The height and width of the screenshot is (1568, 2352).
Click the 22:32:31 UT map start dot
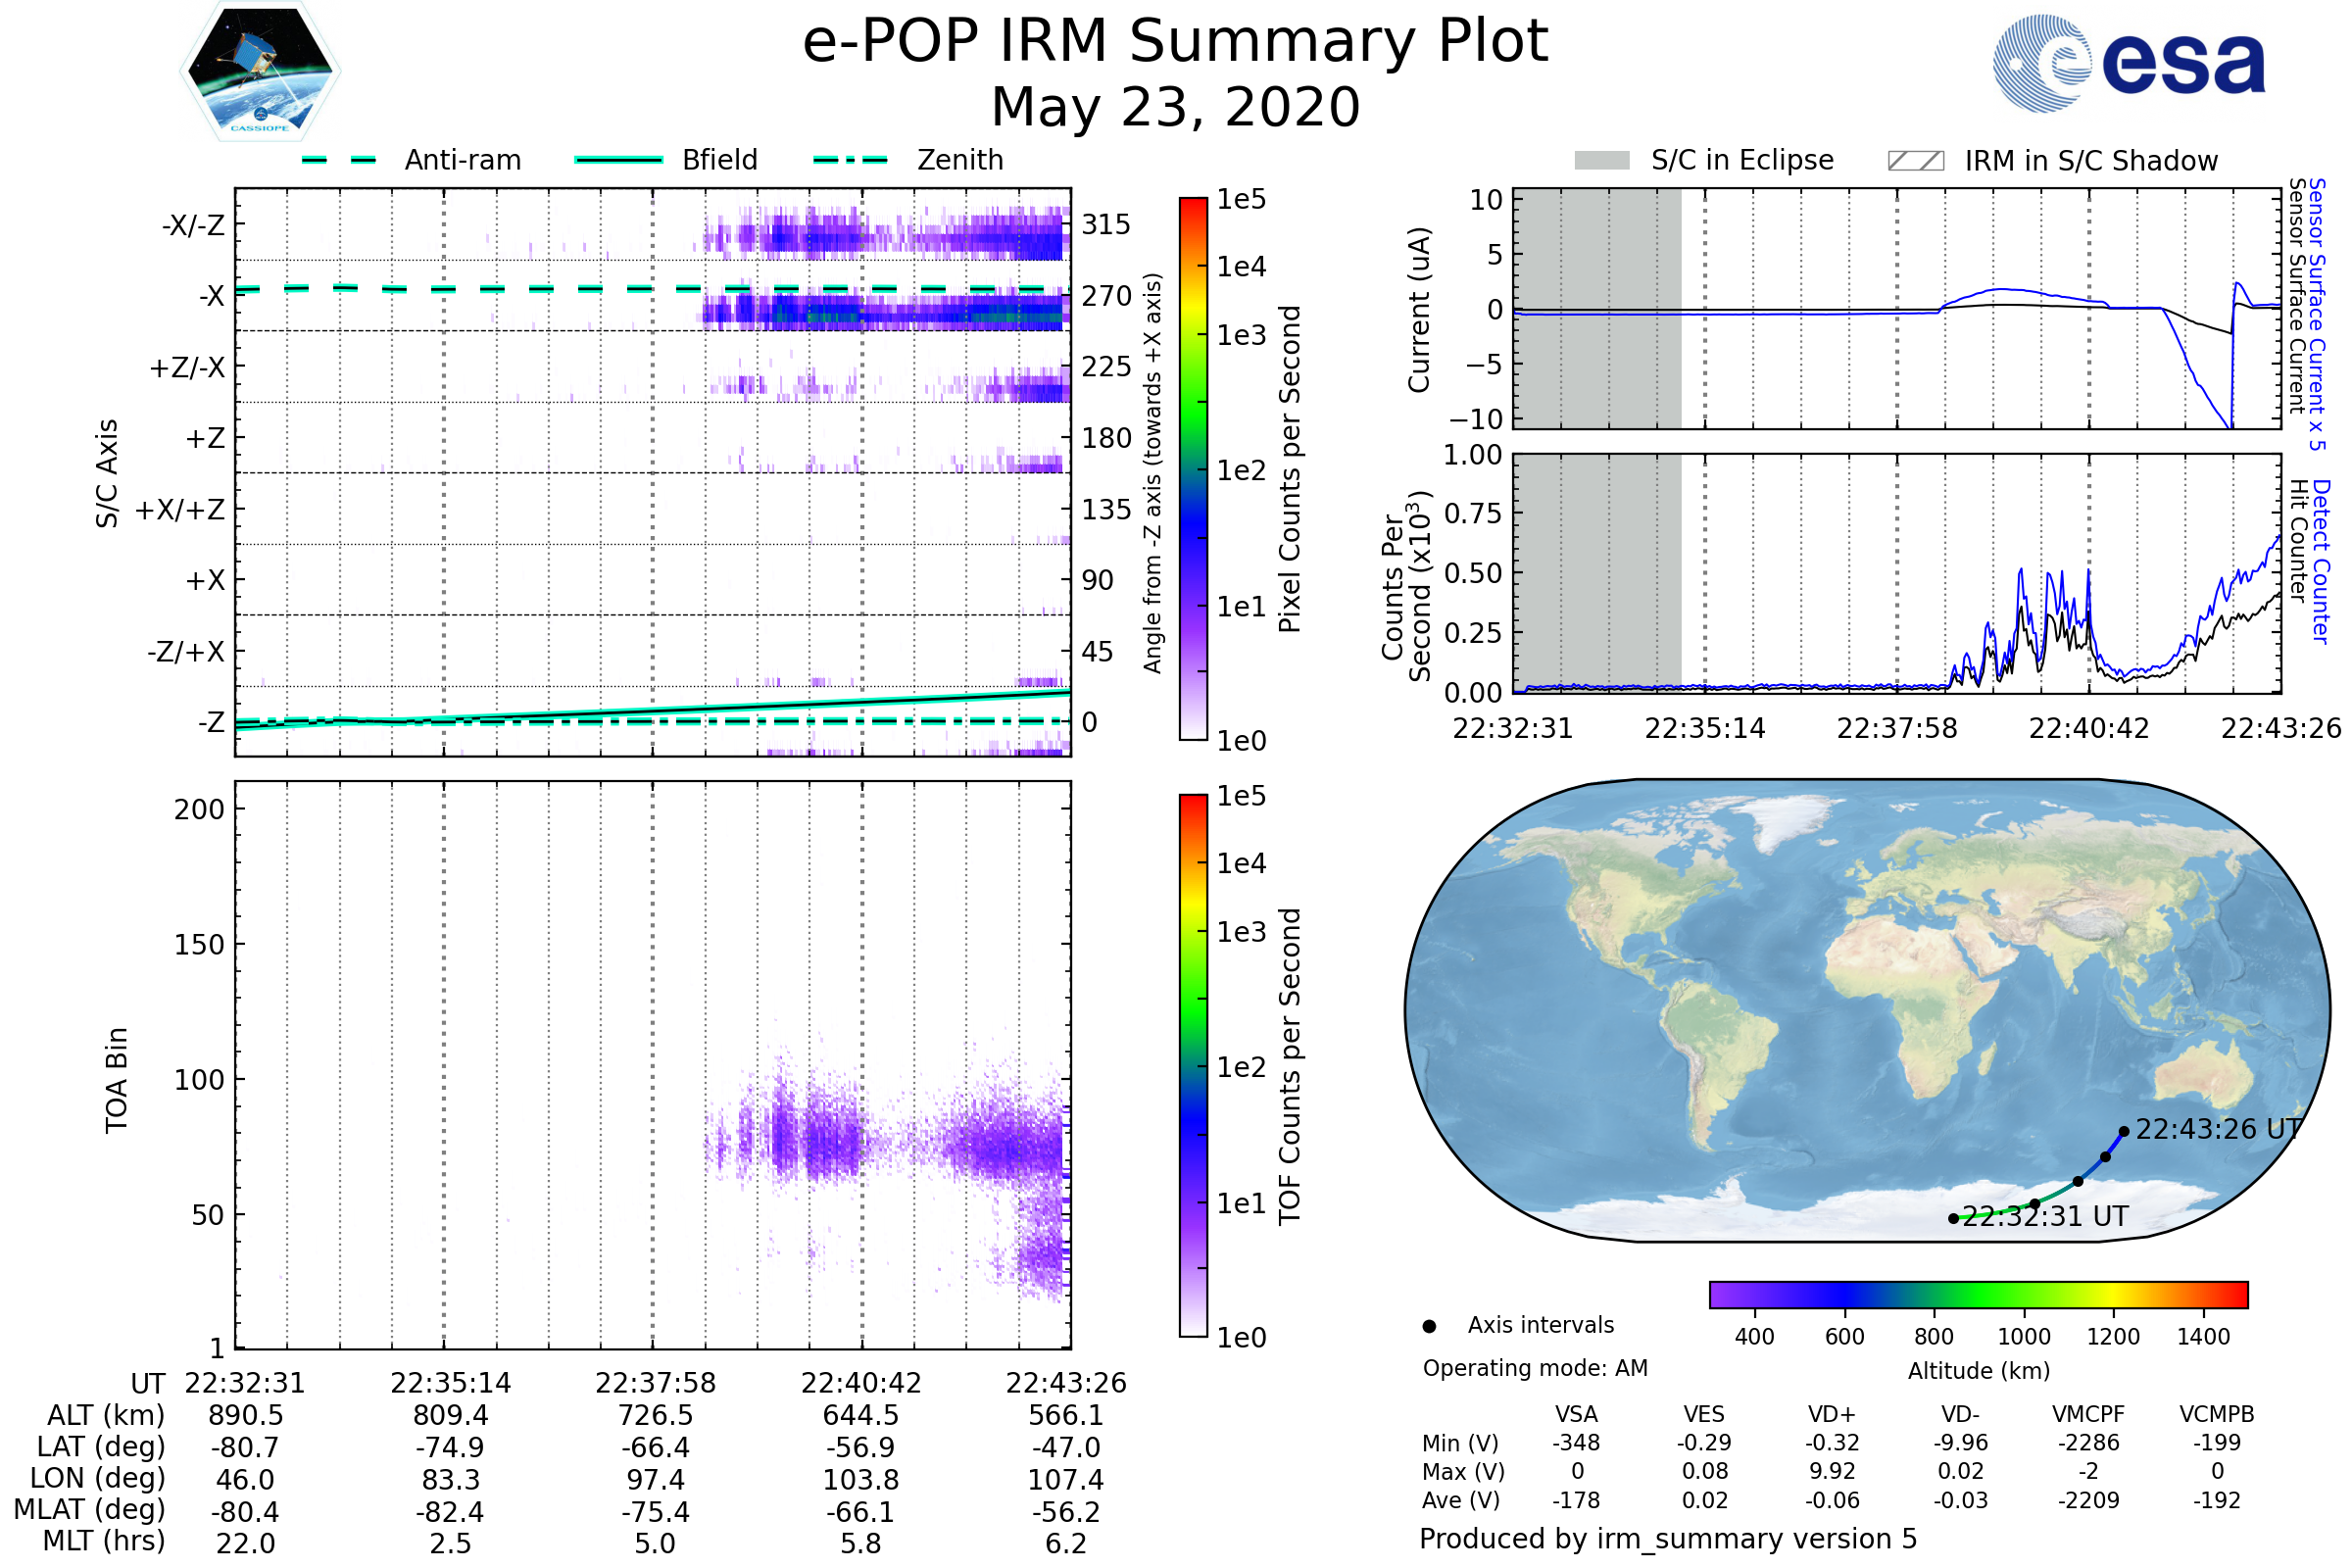coord(1953,1219)
